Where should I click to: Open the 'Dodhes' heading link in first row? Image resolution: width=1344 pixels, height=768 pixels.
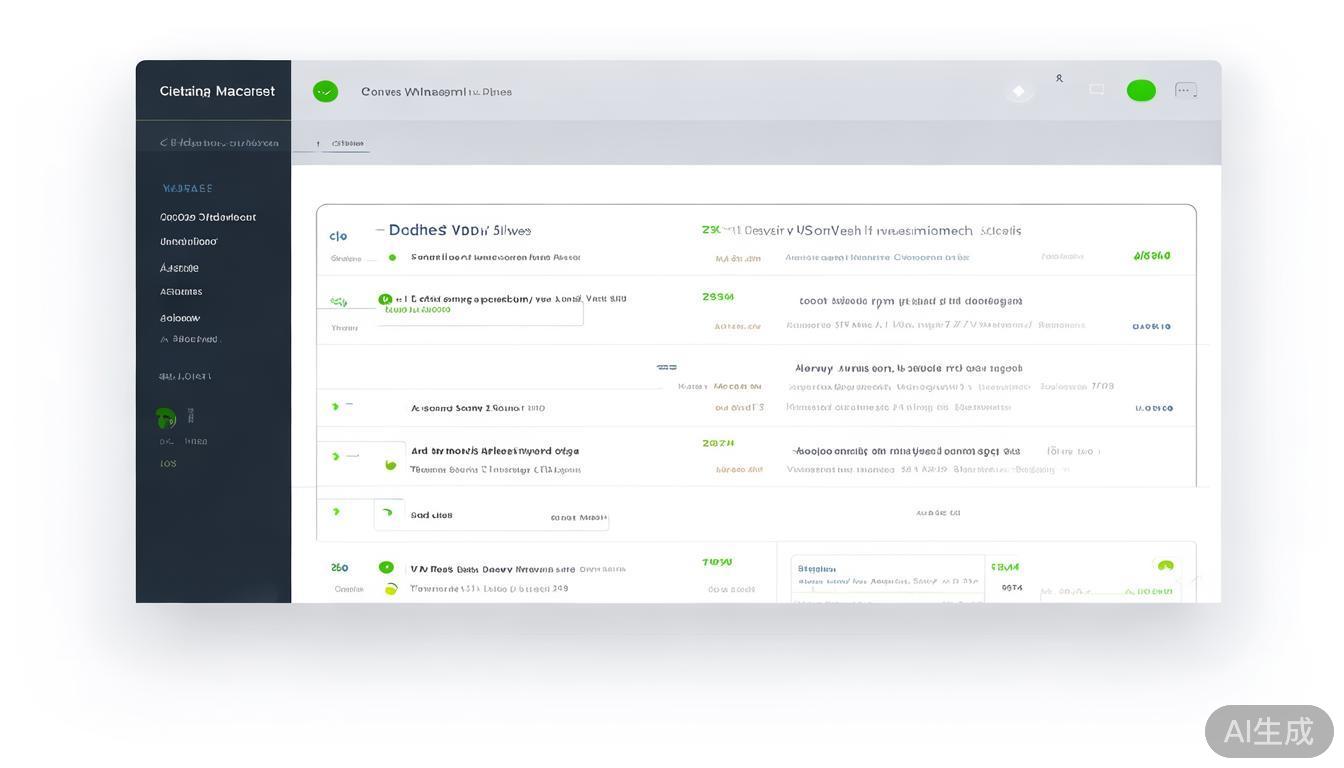pos(417,230)
